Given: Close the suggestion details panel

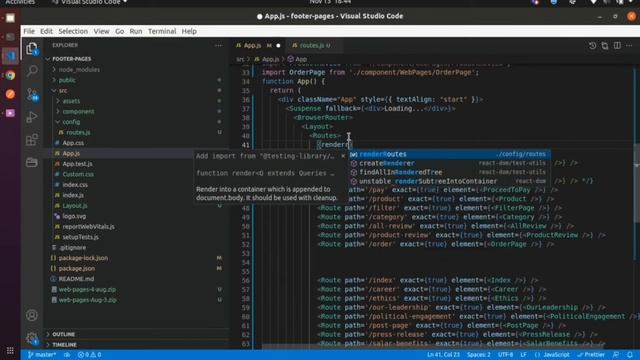Looking at the screenshot, I should (x=343, y=156).
